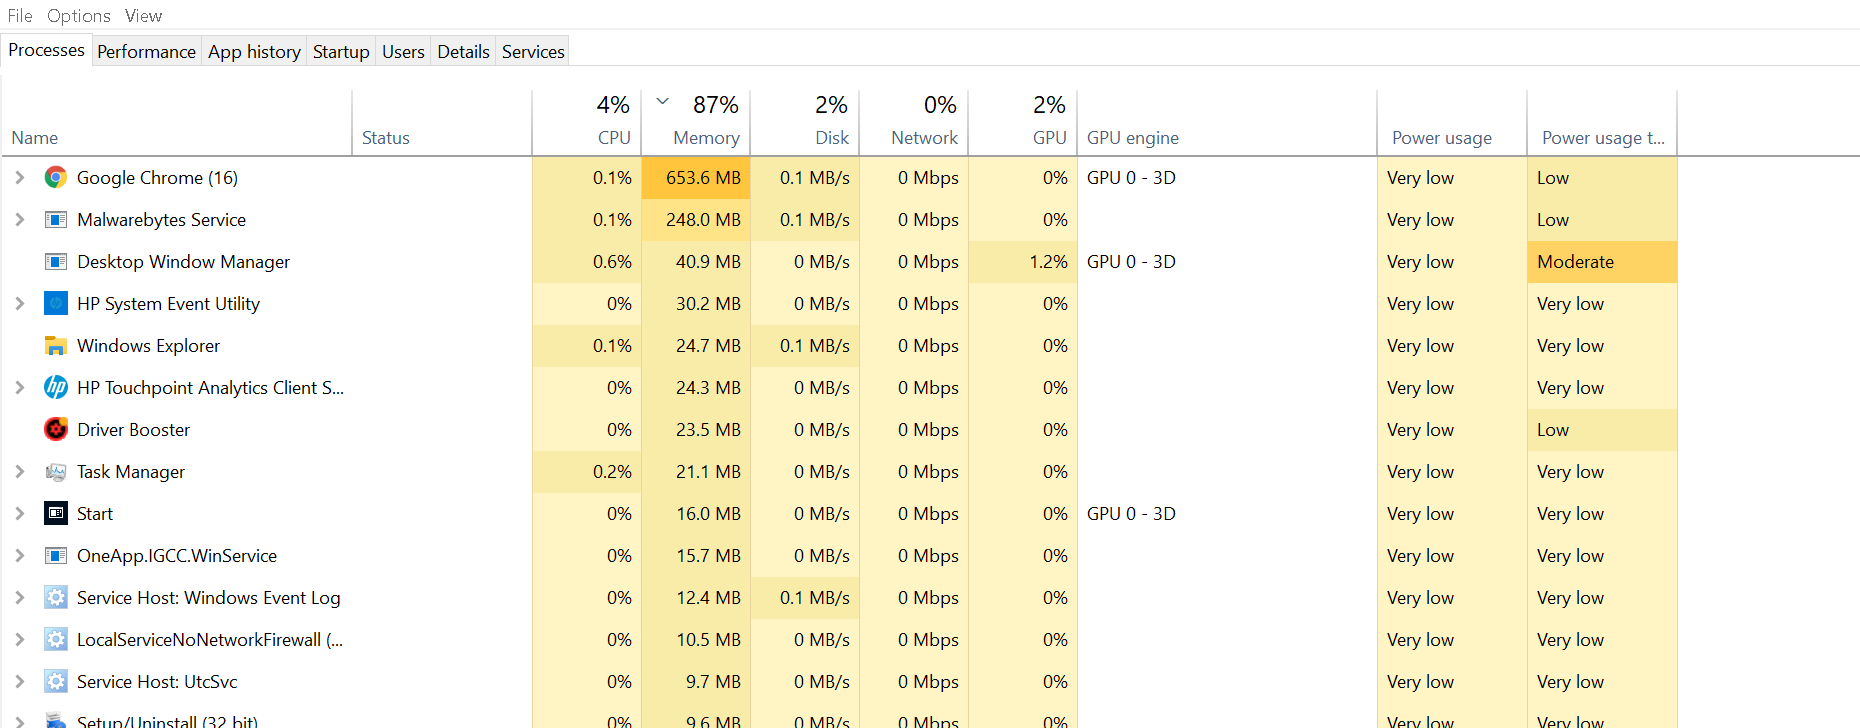This screenshot has width=1860, height=728.
Task: Open the Startup tab
Action: [341, 52]
